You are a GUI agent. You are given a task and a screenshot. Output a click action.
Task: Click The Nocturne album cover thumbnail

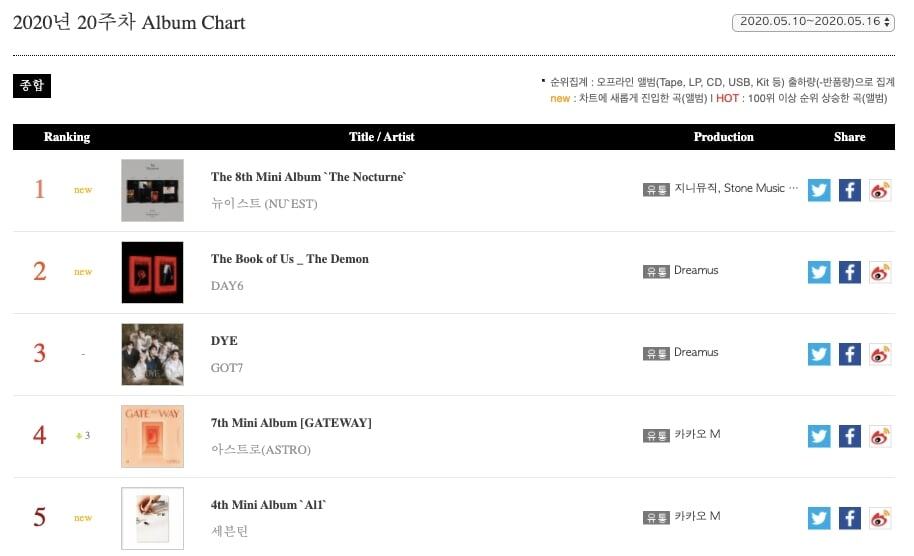tap(152, 190)
